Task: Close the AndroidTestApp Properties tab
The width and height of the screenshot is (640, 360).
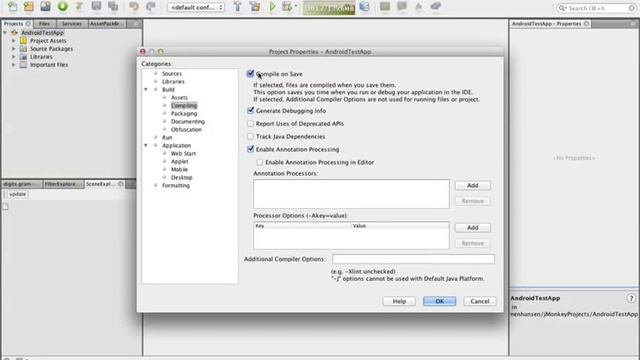Action: pyautogui.click(x=587, y=24)
